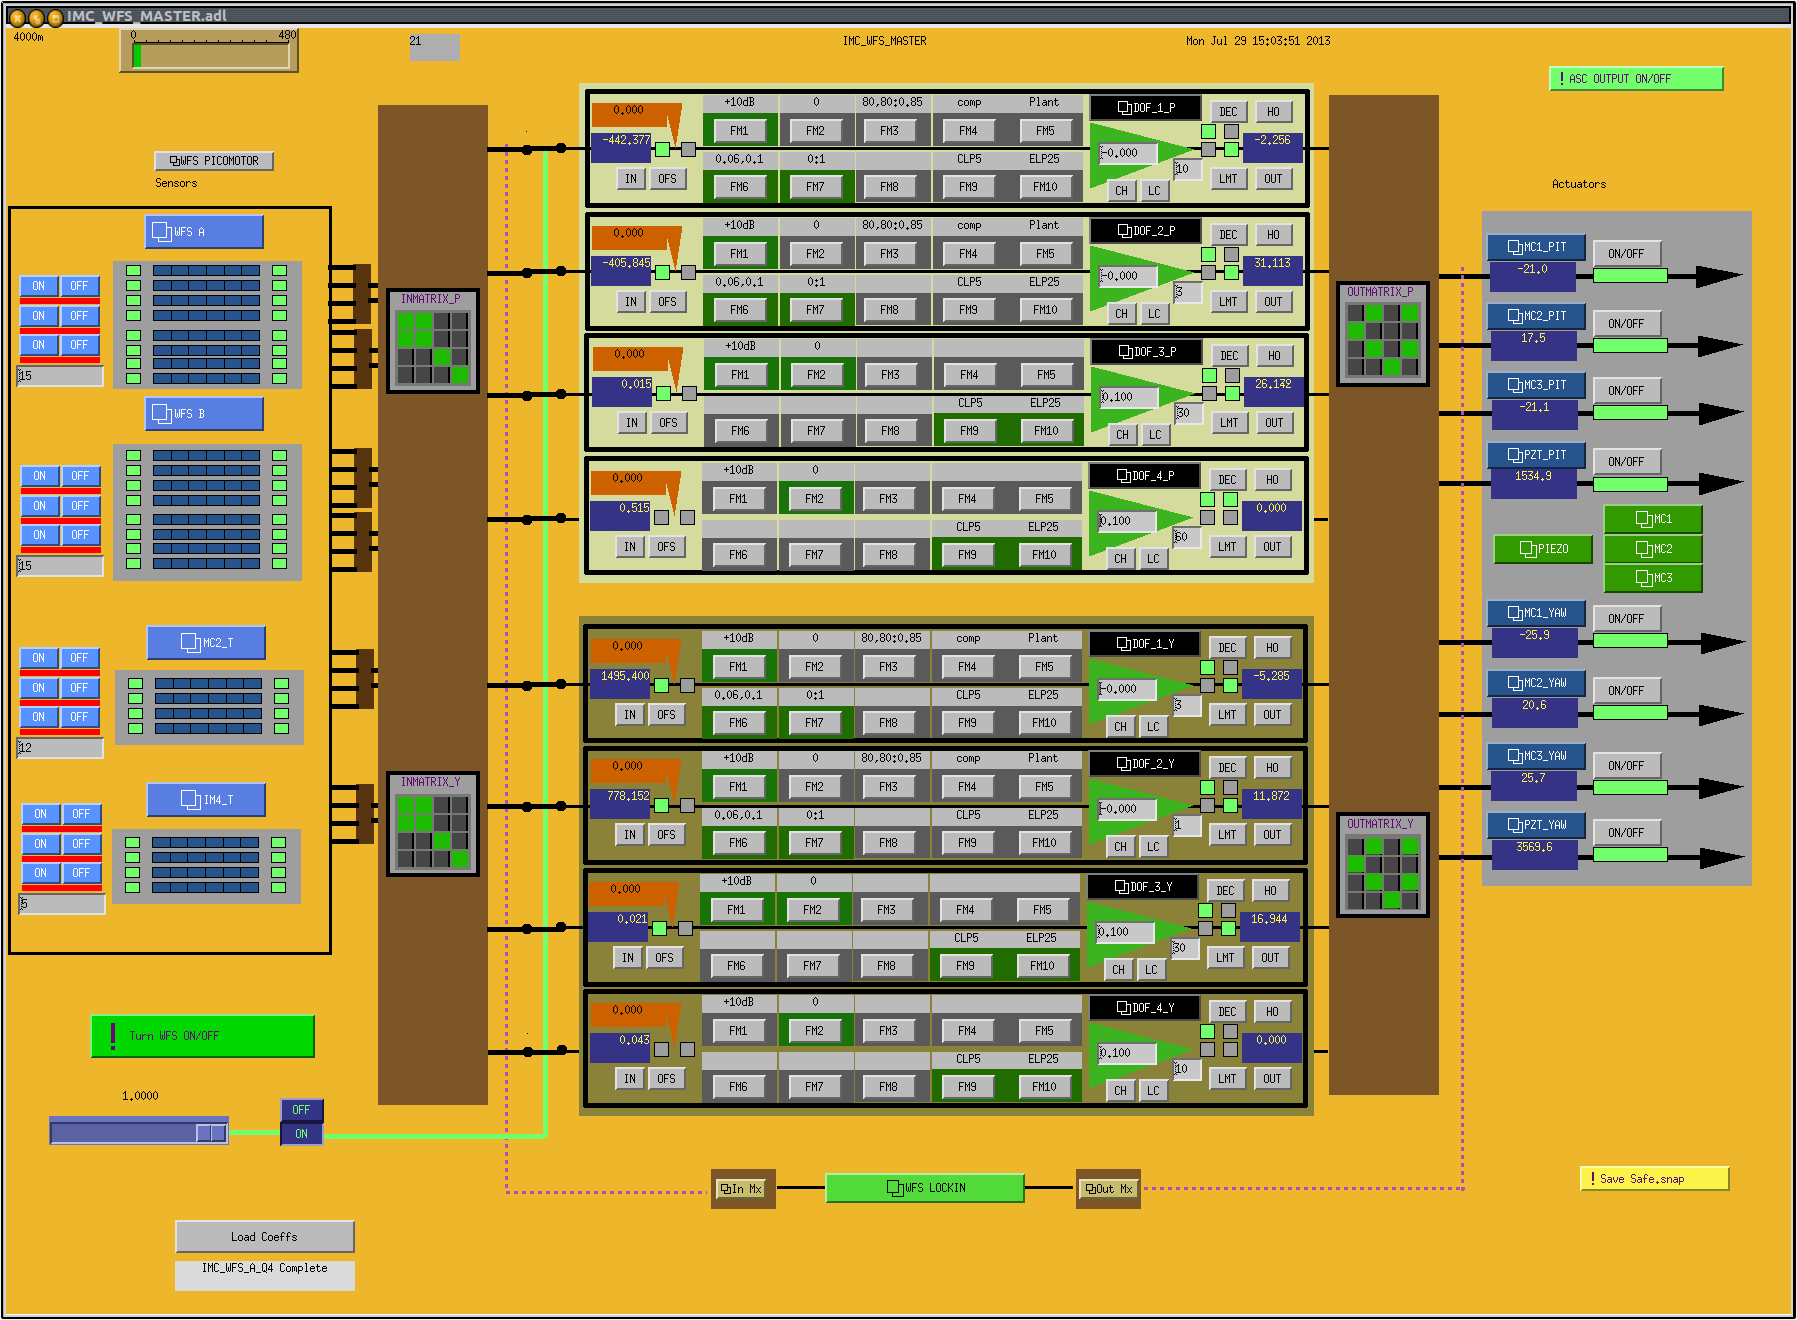The image size is (1797, 1320).
Task: Open the ASC OUTPUT ON/OFF menu
Action: pyautogui.click(x=1636, y=79)
